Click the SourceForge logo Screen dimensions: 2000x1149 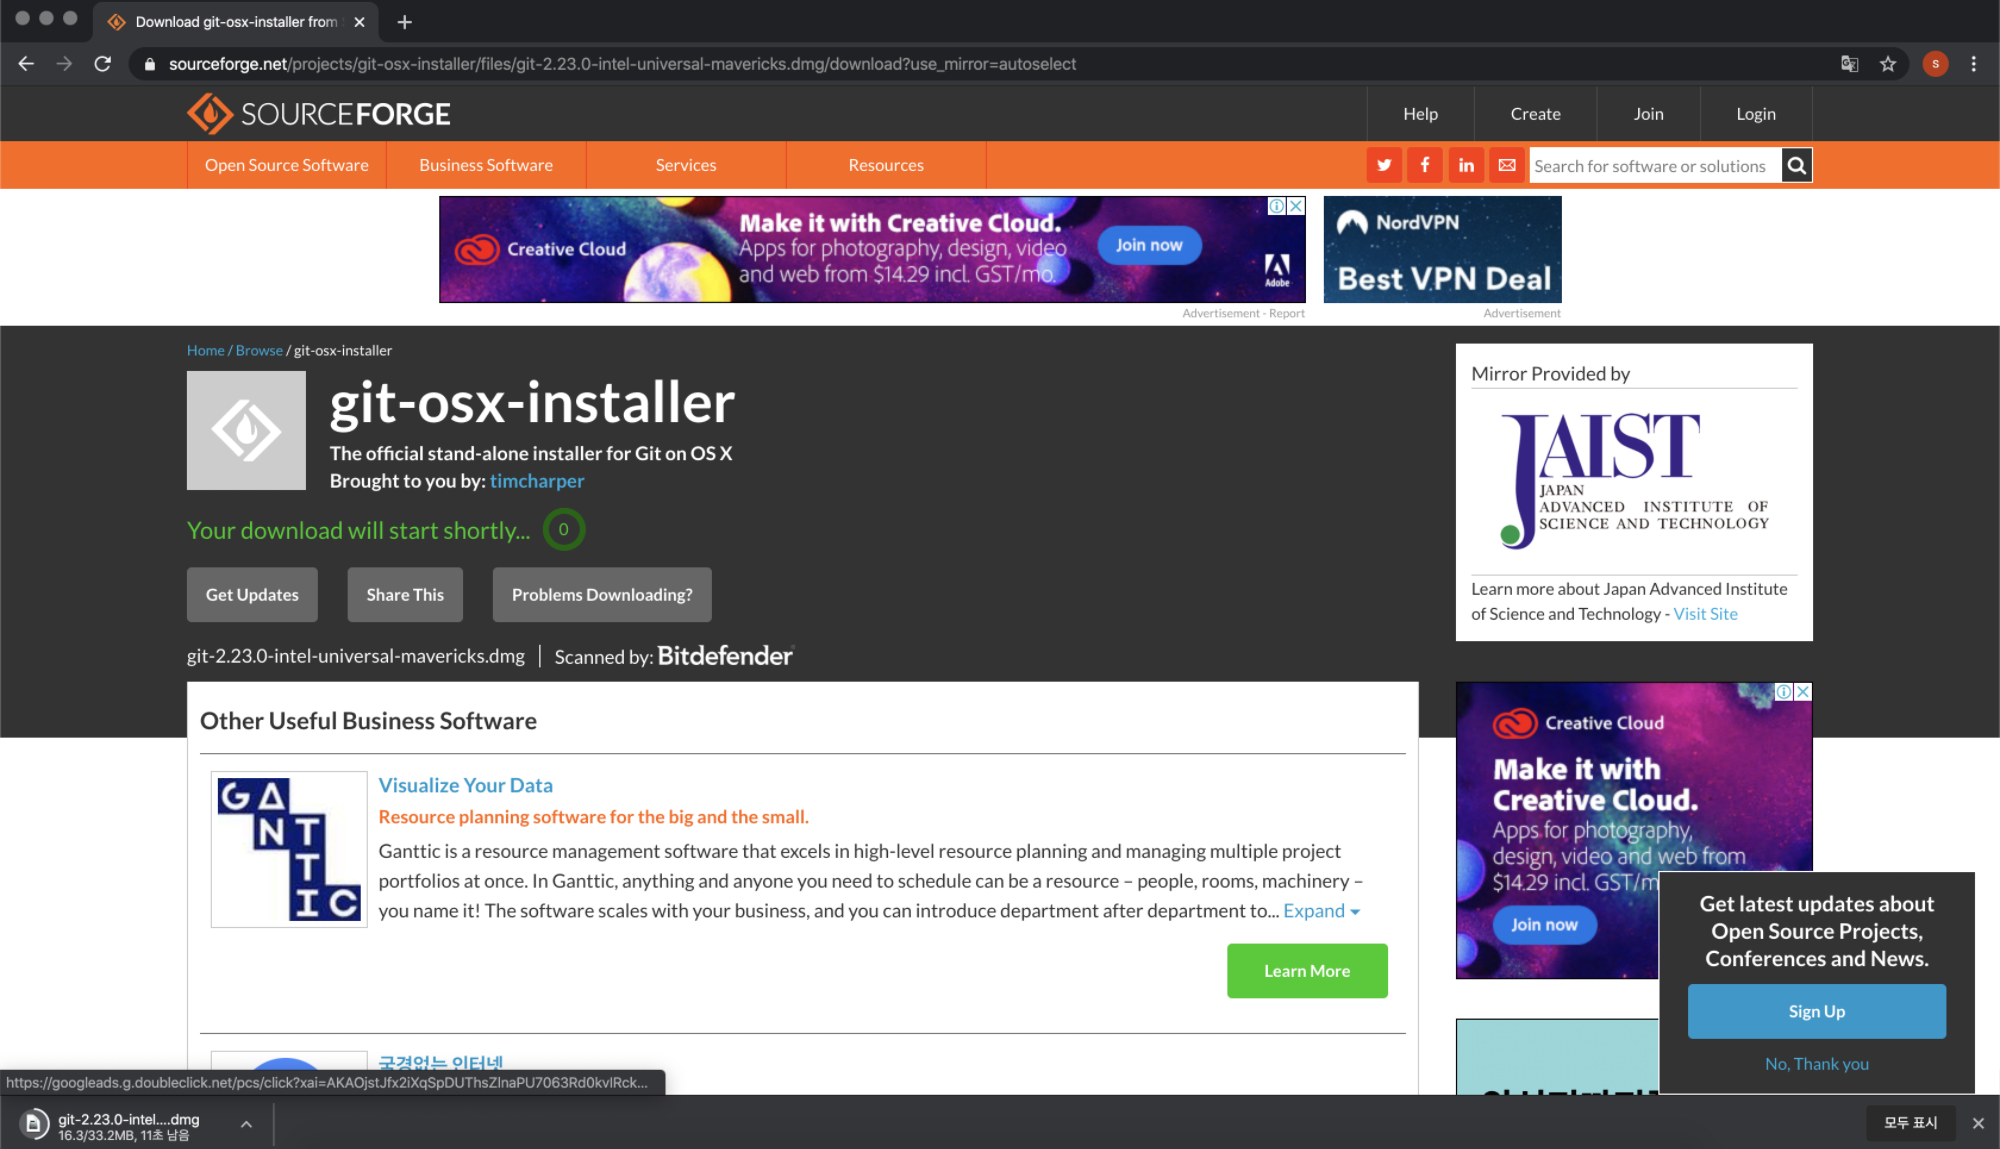[x=319, y=114]
